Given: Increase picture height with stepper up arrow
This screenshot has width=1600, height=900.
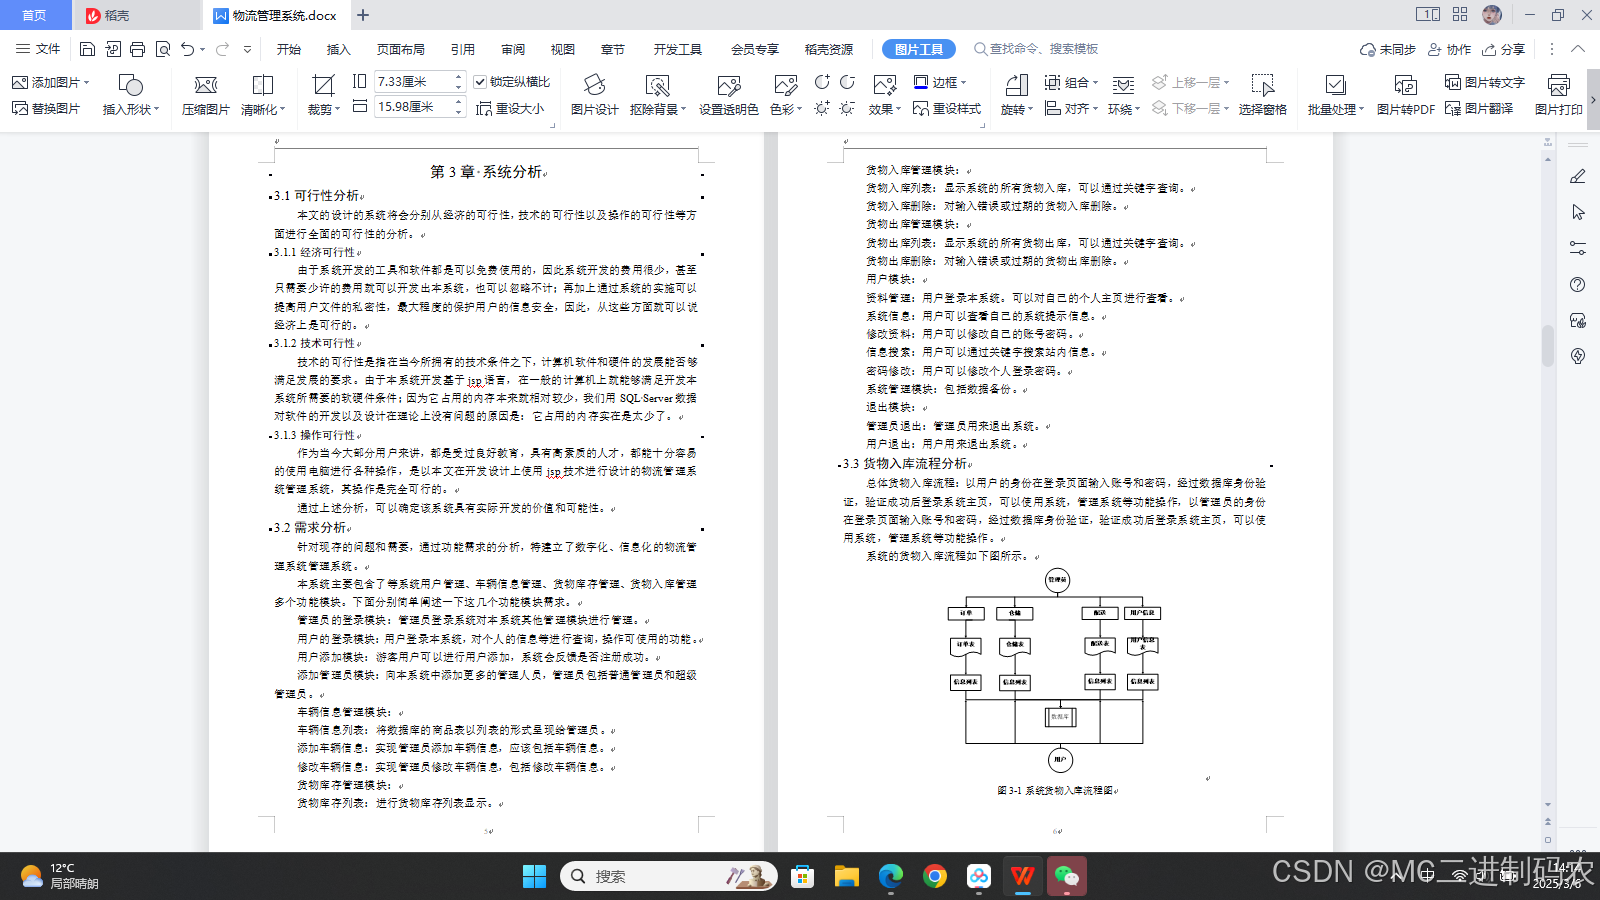Looking at the screenshot, I should 459,77.
